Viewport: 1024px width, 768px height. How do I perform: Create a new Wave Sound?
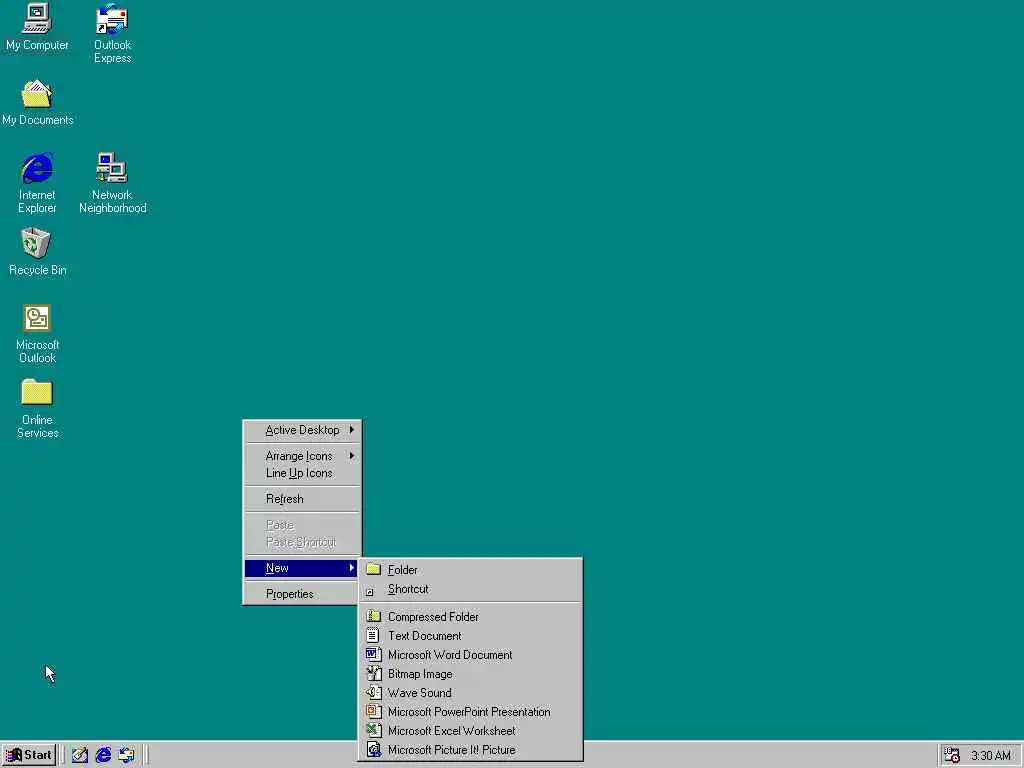tap(470, 692)
